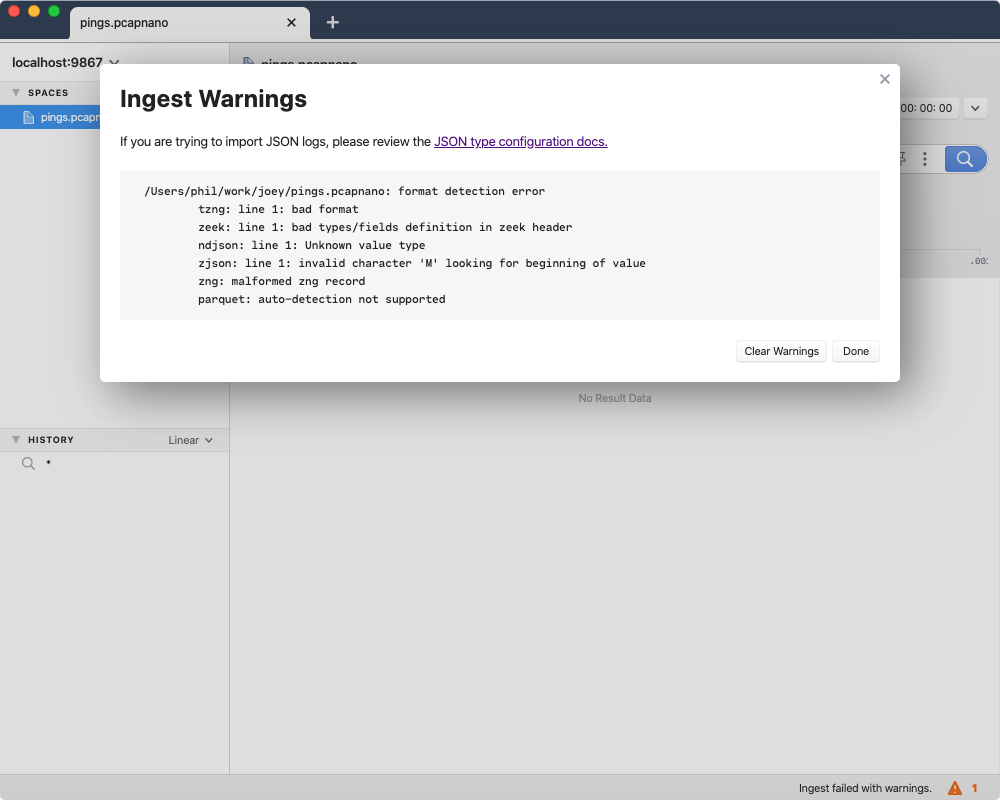Click the magnifying glass in the History panel
This screenshot has width=1000, height=800.
tap(28, 463)
